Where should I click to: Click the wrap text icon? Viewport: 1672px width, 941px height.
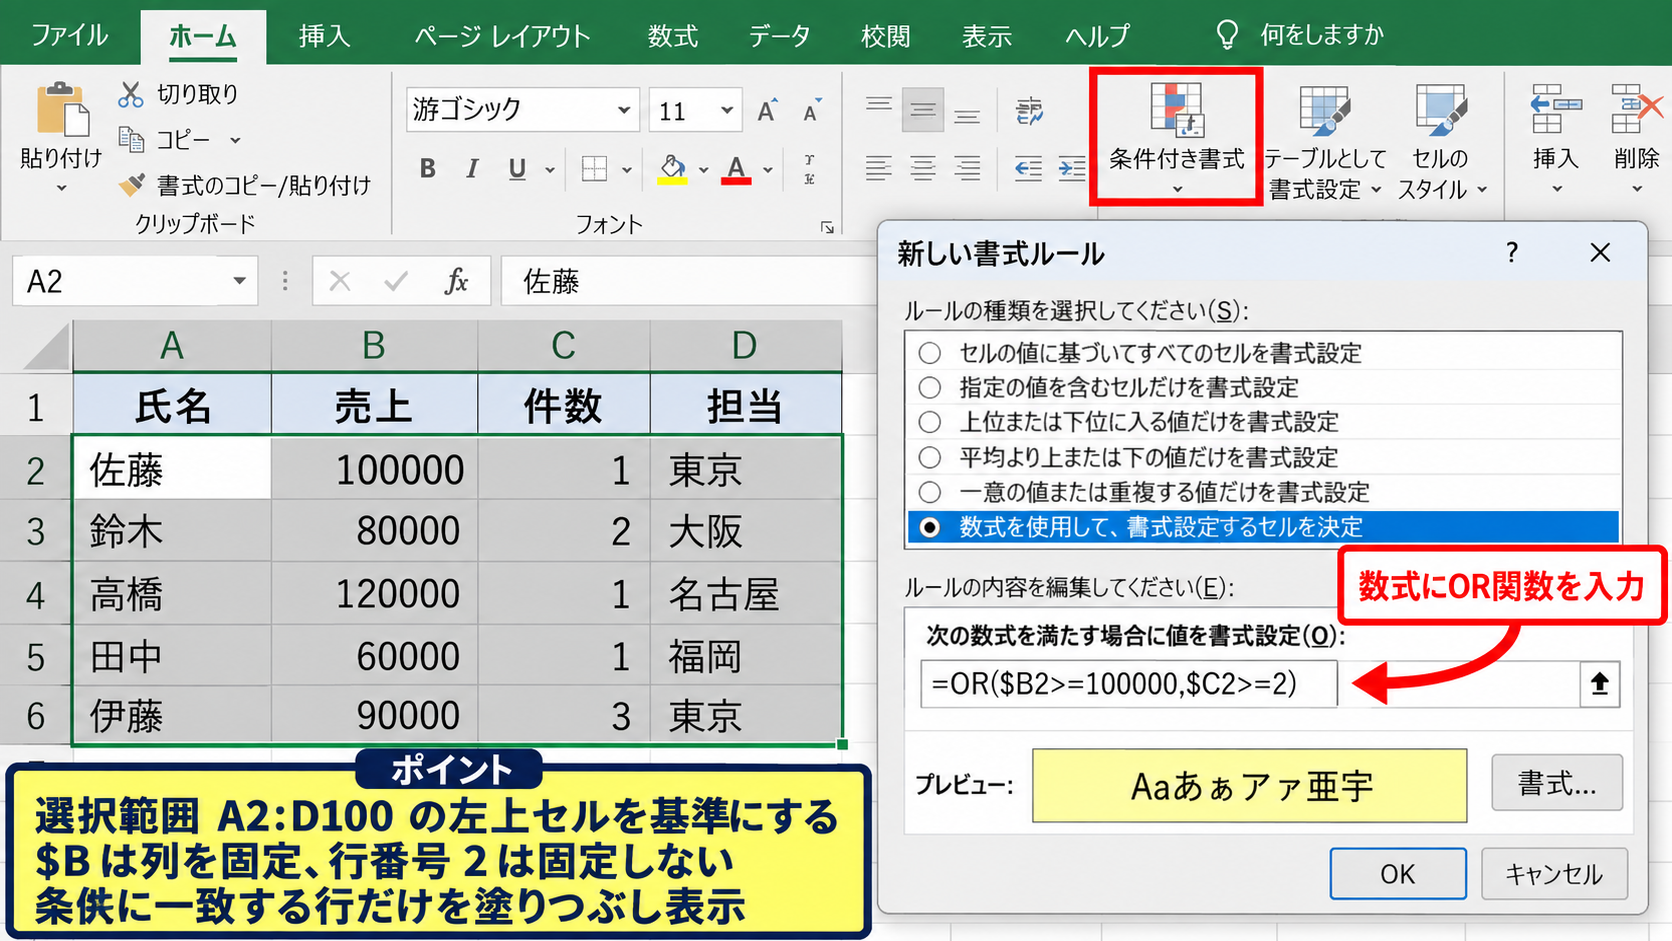[1029, 111]
